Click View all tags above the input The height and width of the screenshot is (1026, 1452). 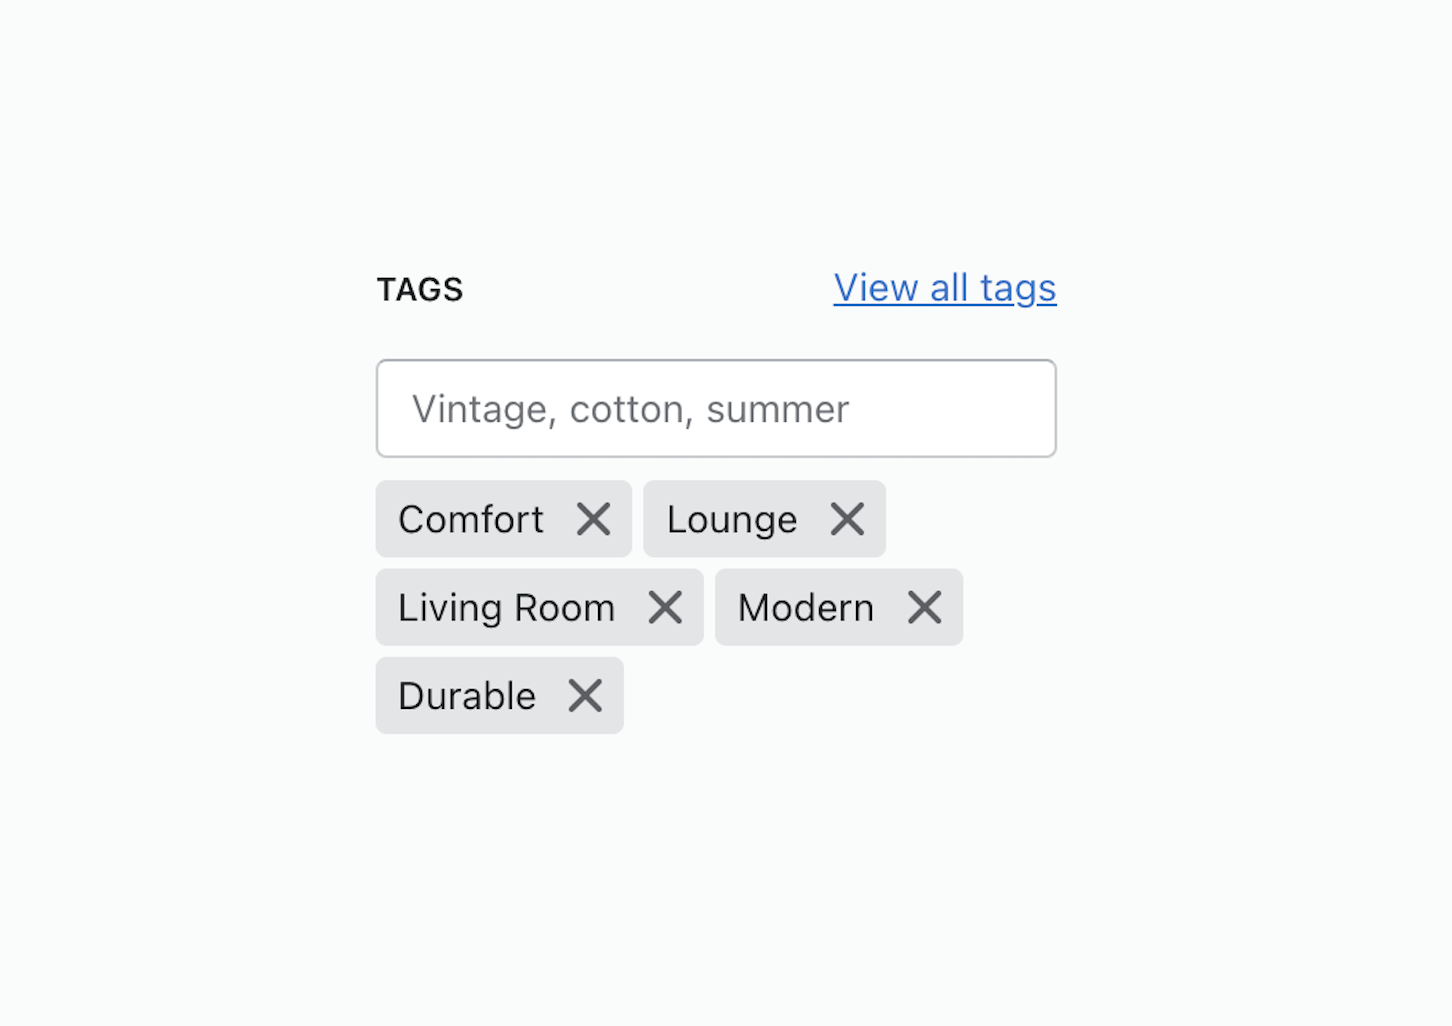(x=944, y=288)
